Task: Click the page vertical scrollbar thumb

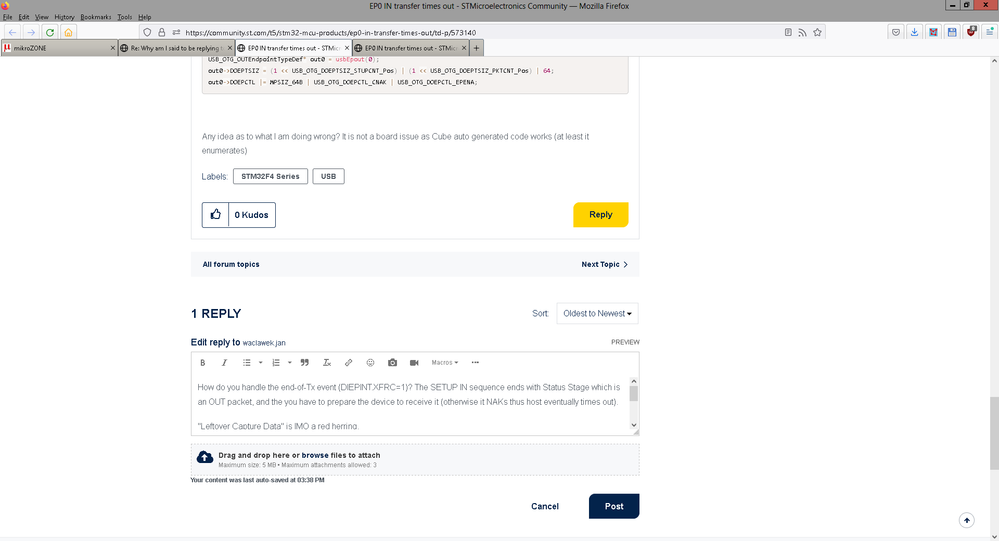Action: (x=994, y=433)
